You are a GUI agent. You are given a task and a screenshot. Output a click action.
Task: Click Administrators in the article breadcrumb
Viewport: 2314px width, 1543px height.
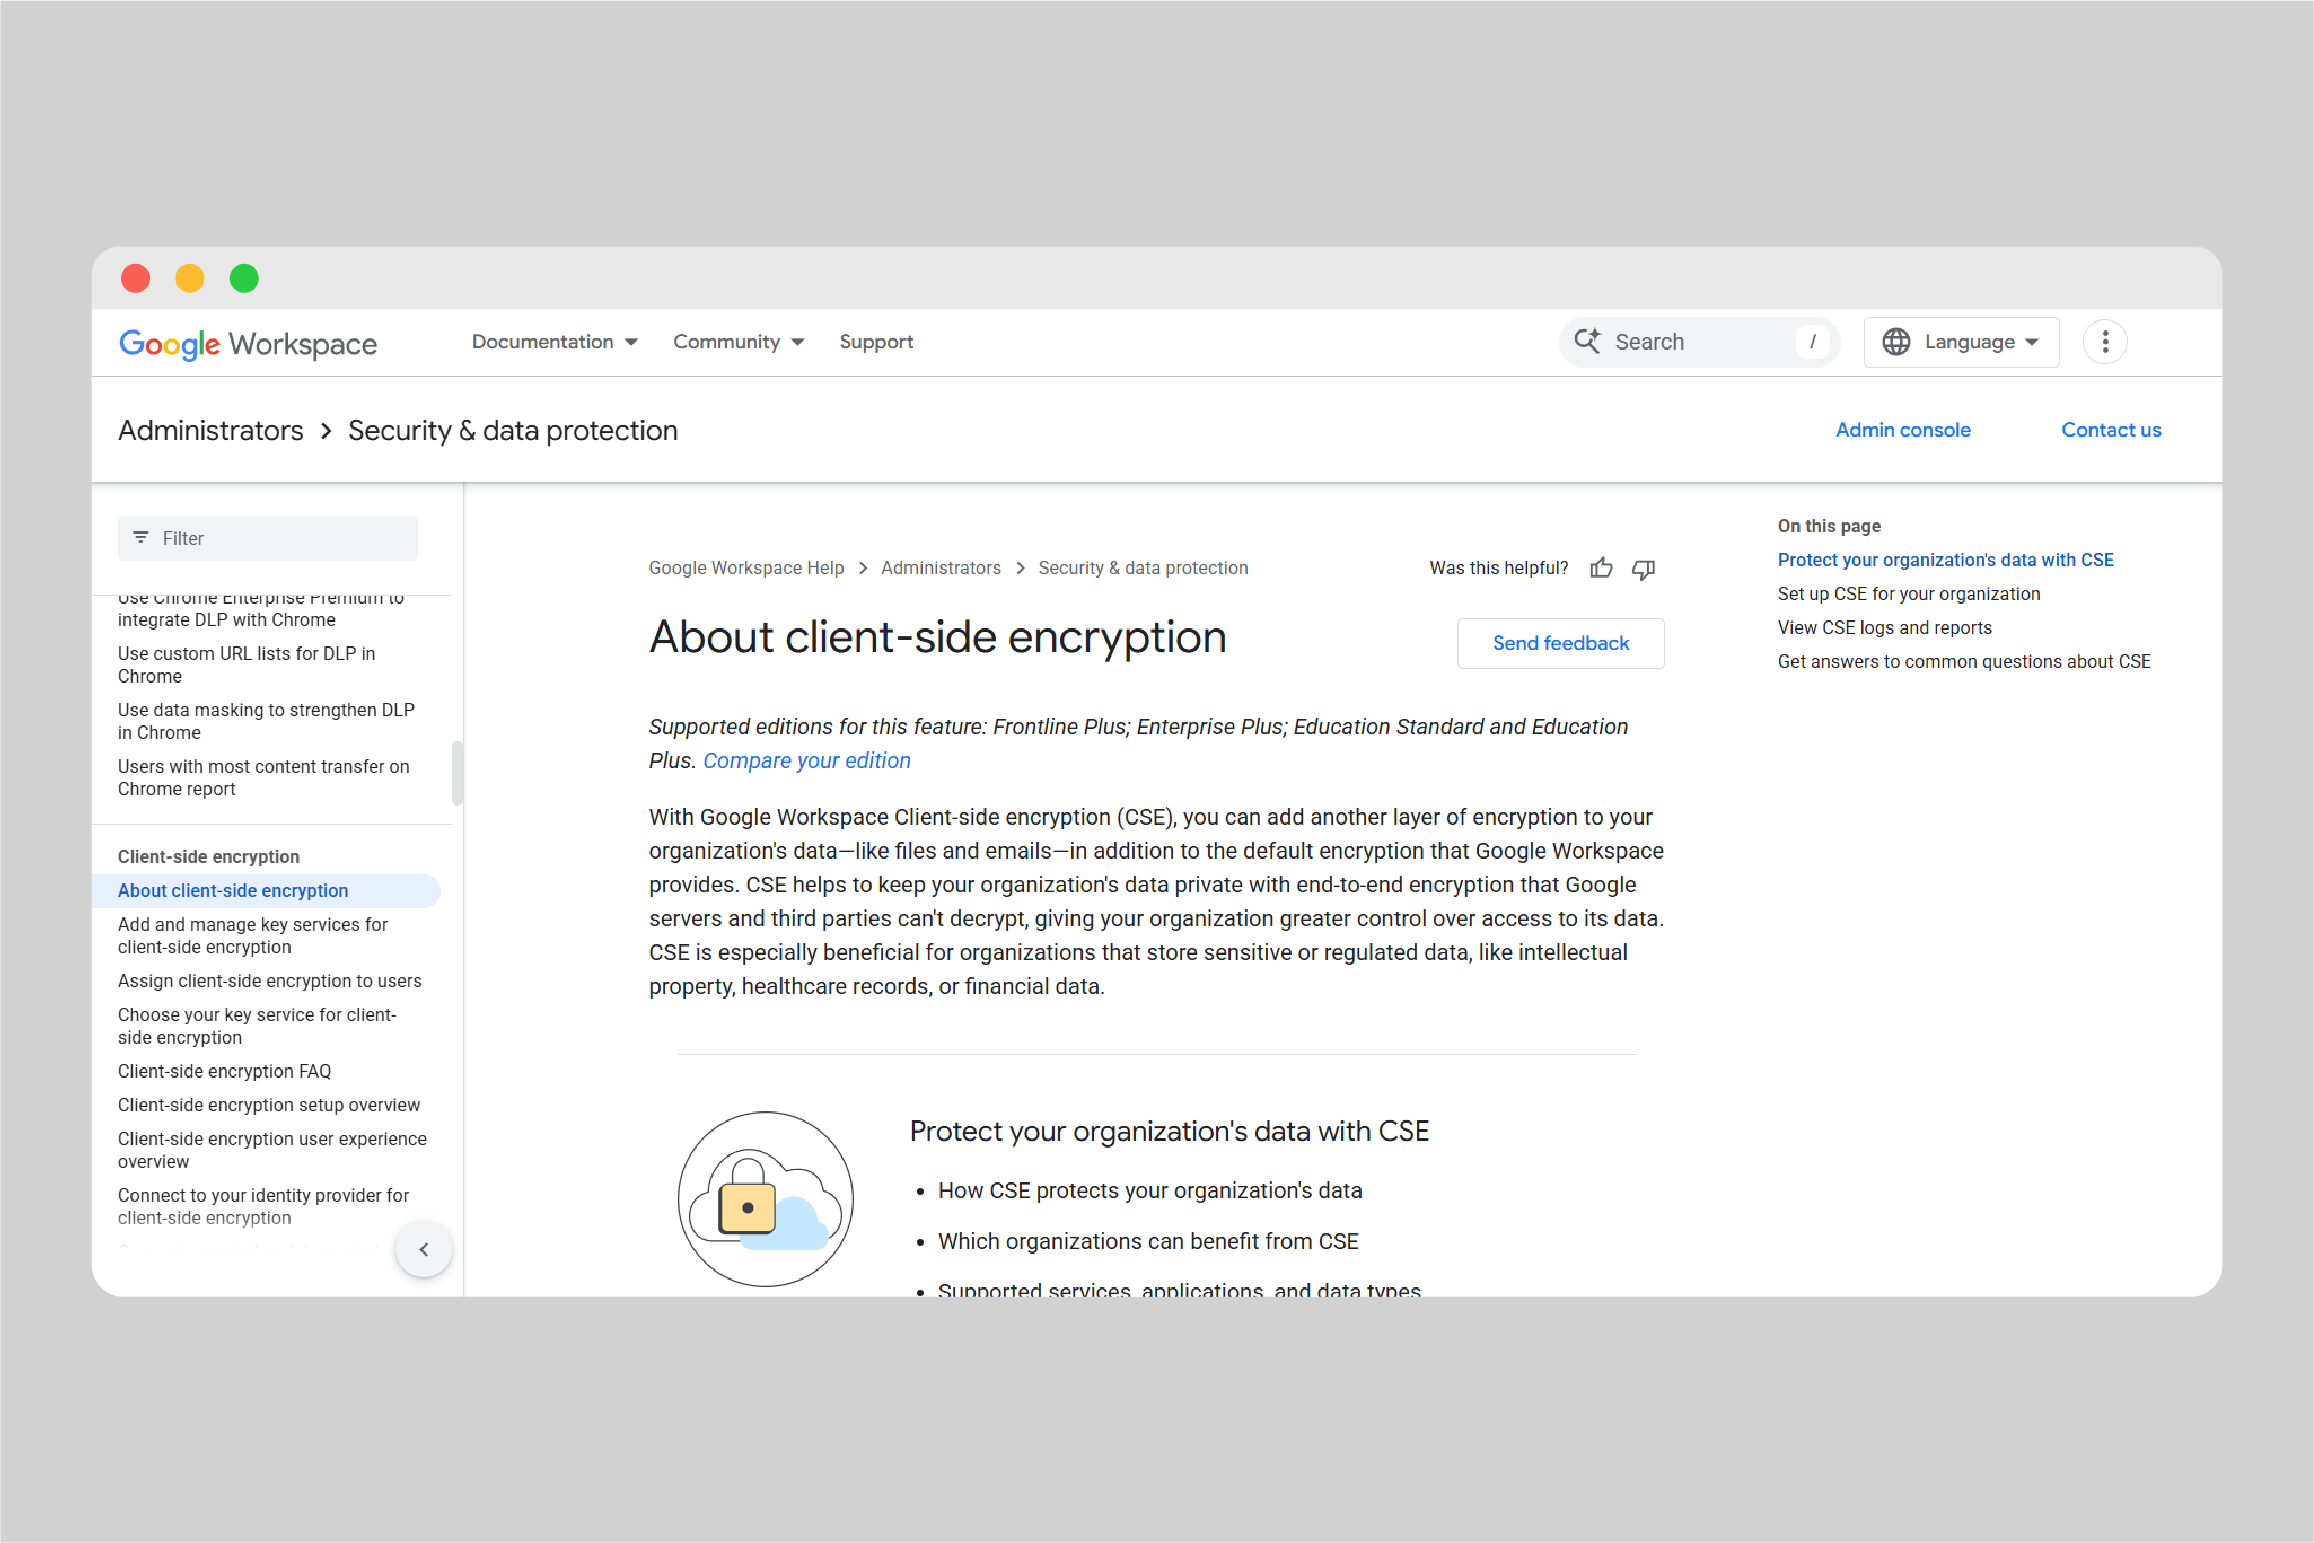coord(941,568)
